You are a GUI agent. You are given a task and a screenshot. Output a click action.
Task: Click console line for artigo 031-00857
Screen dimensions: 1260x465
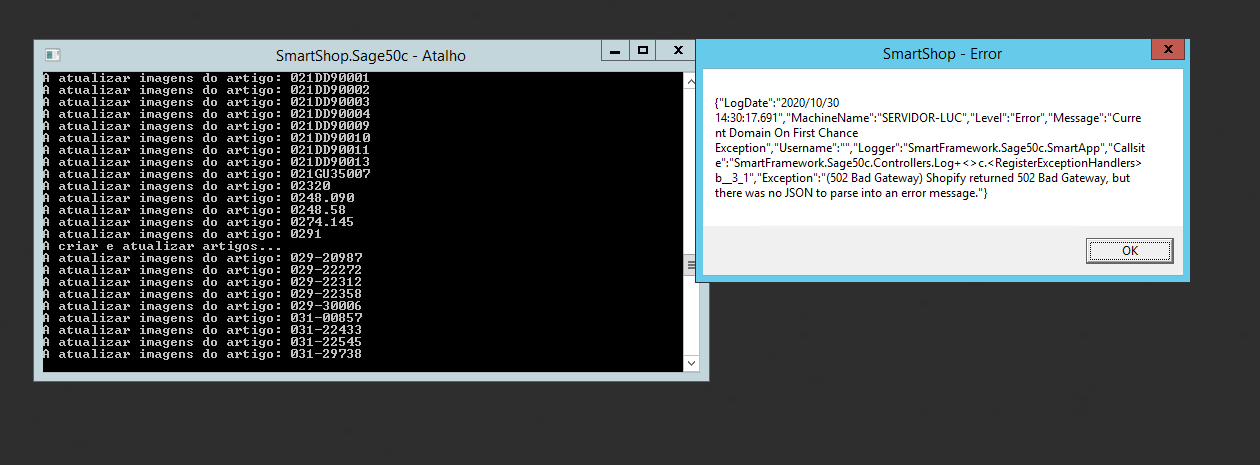coord(203,318)
